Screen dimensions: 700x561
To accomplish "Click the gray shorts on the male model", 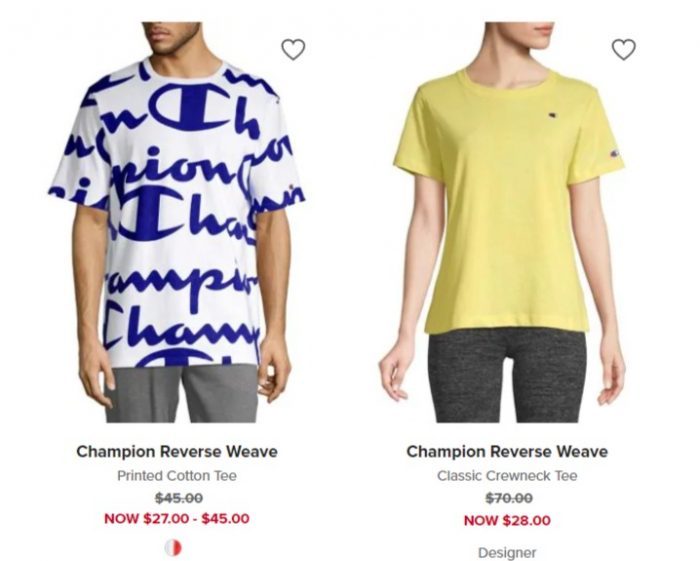I will pos(182,395).
